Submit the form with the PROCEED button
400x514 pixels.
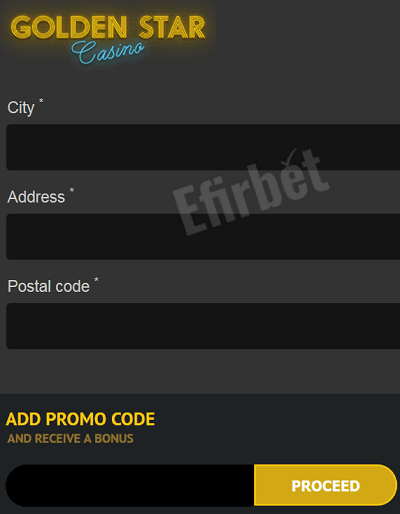(x=325, y=485)
